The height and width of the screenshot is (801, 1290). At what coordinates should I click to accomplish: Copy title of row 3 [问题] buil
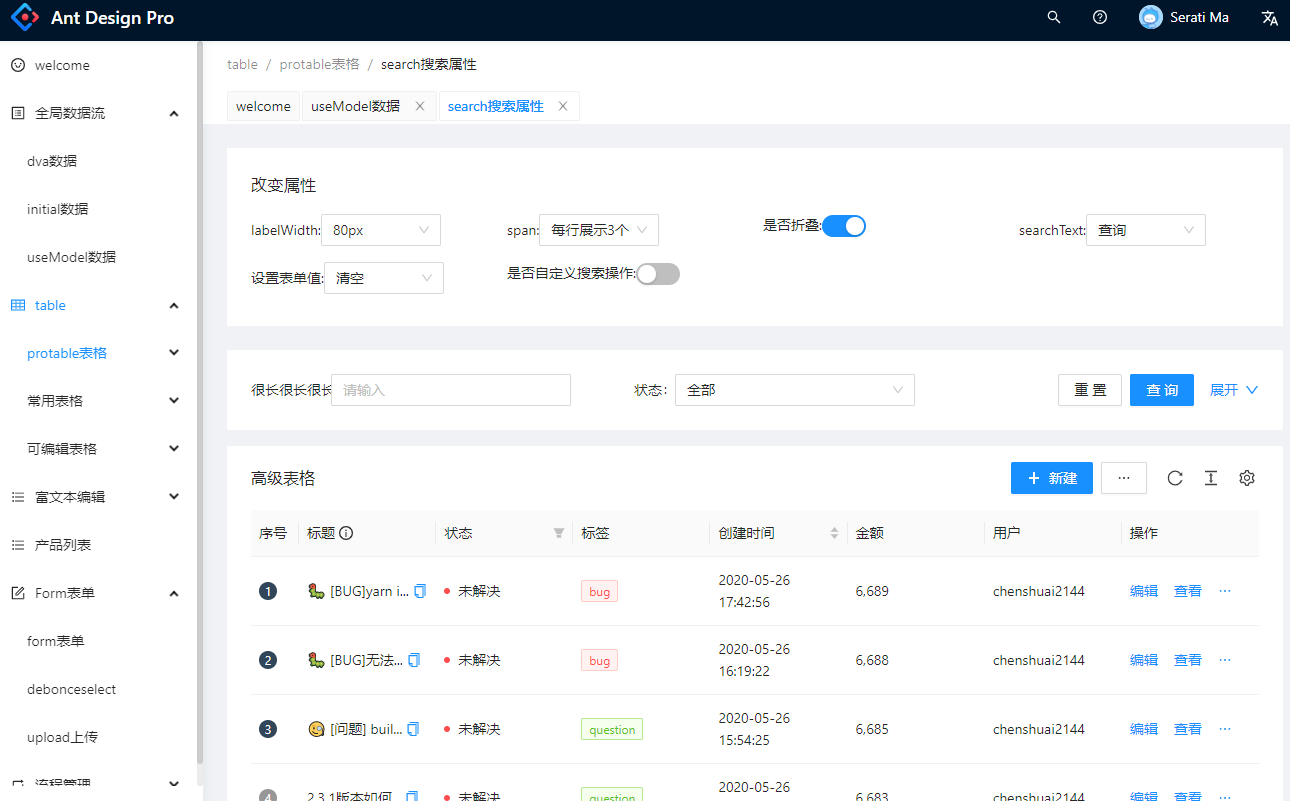[412, 729]
